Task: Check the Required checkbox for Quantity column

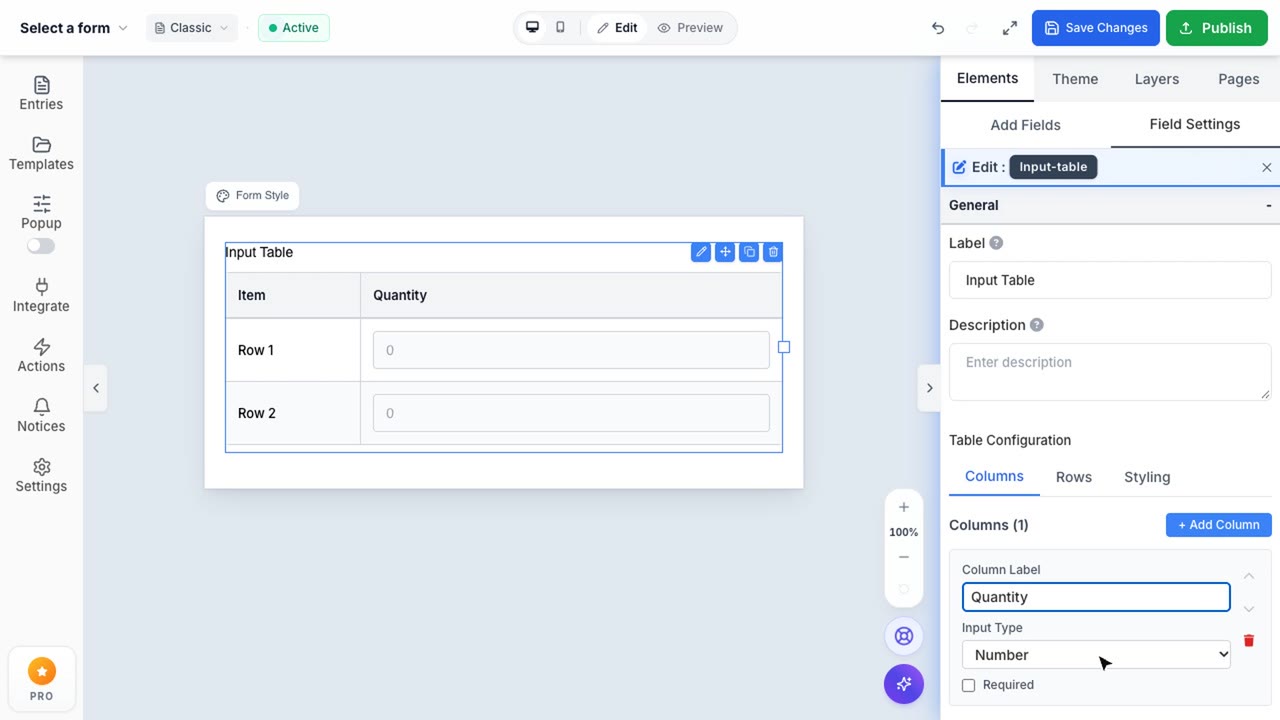Action: 968,685
